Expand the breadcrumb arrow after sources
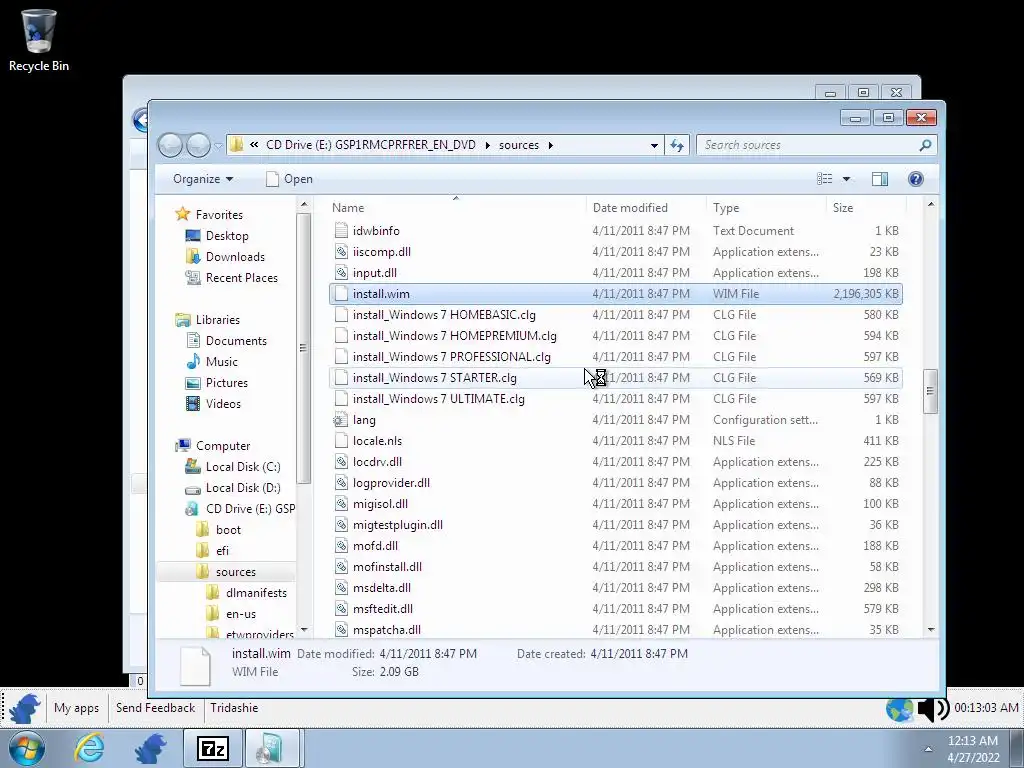The image size is (1024, 768). click(x=551, y=145)
